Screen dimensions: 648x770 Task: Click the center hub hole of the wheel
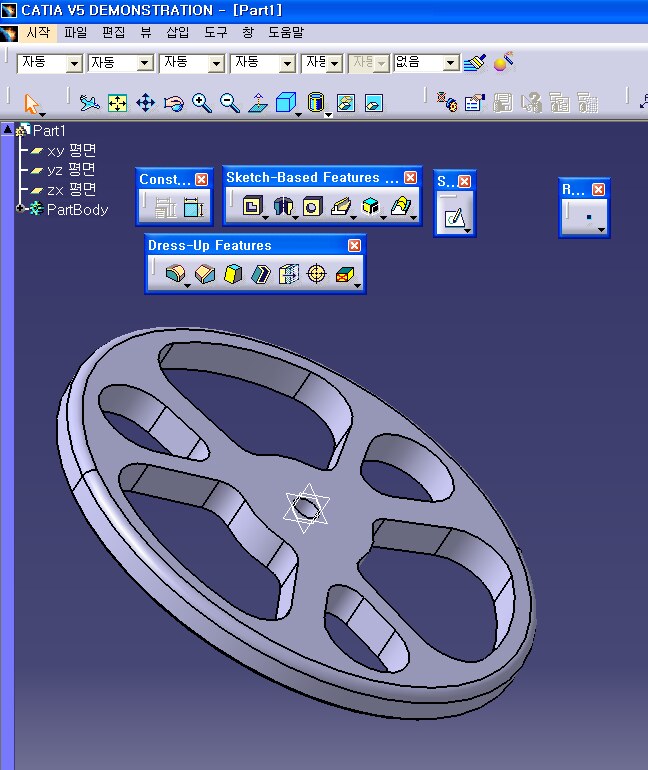306,510
